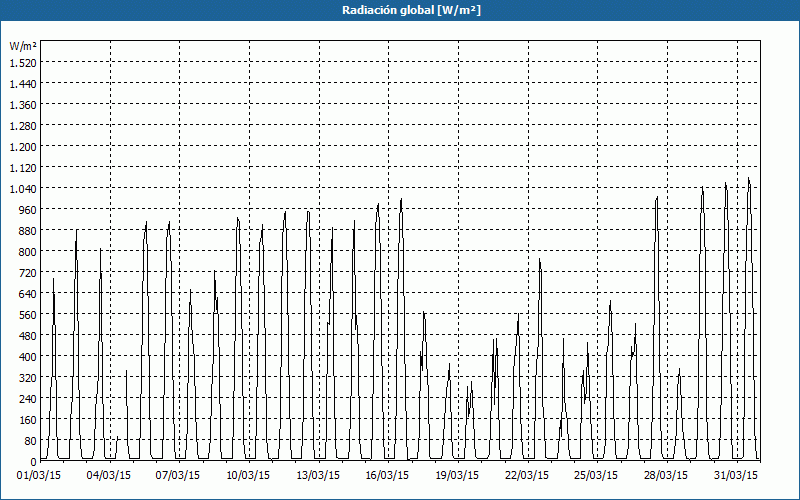Click the 01/03/15 date label
The width and height of the screenshot is (800, 500).
click(39, 476)
